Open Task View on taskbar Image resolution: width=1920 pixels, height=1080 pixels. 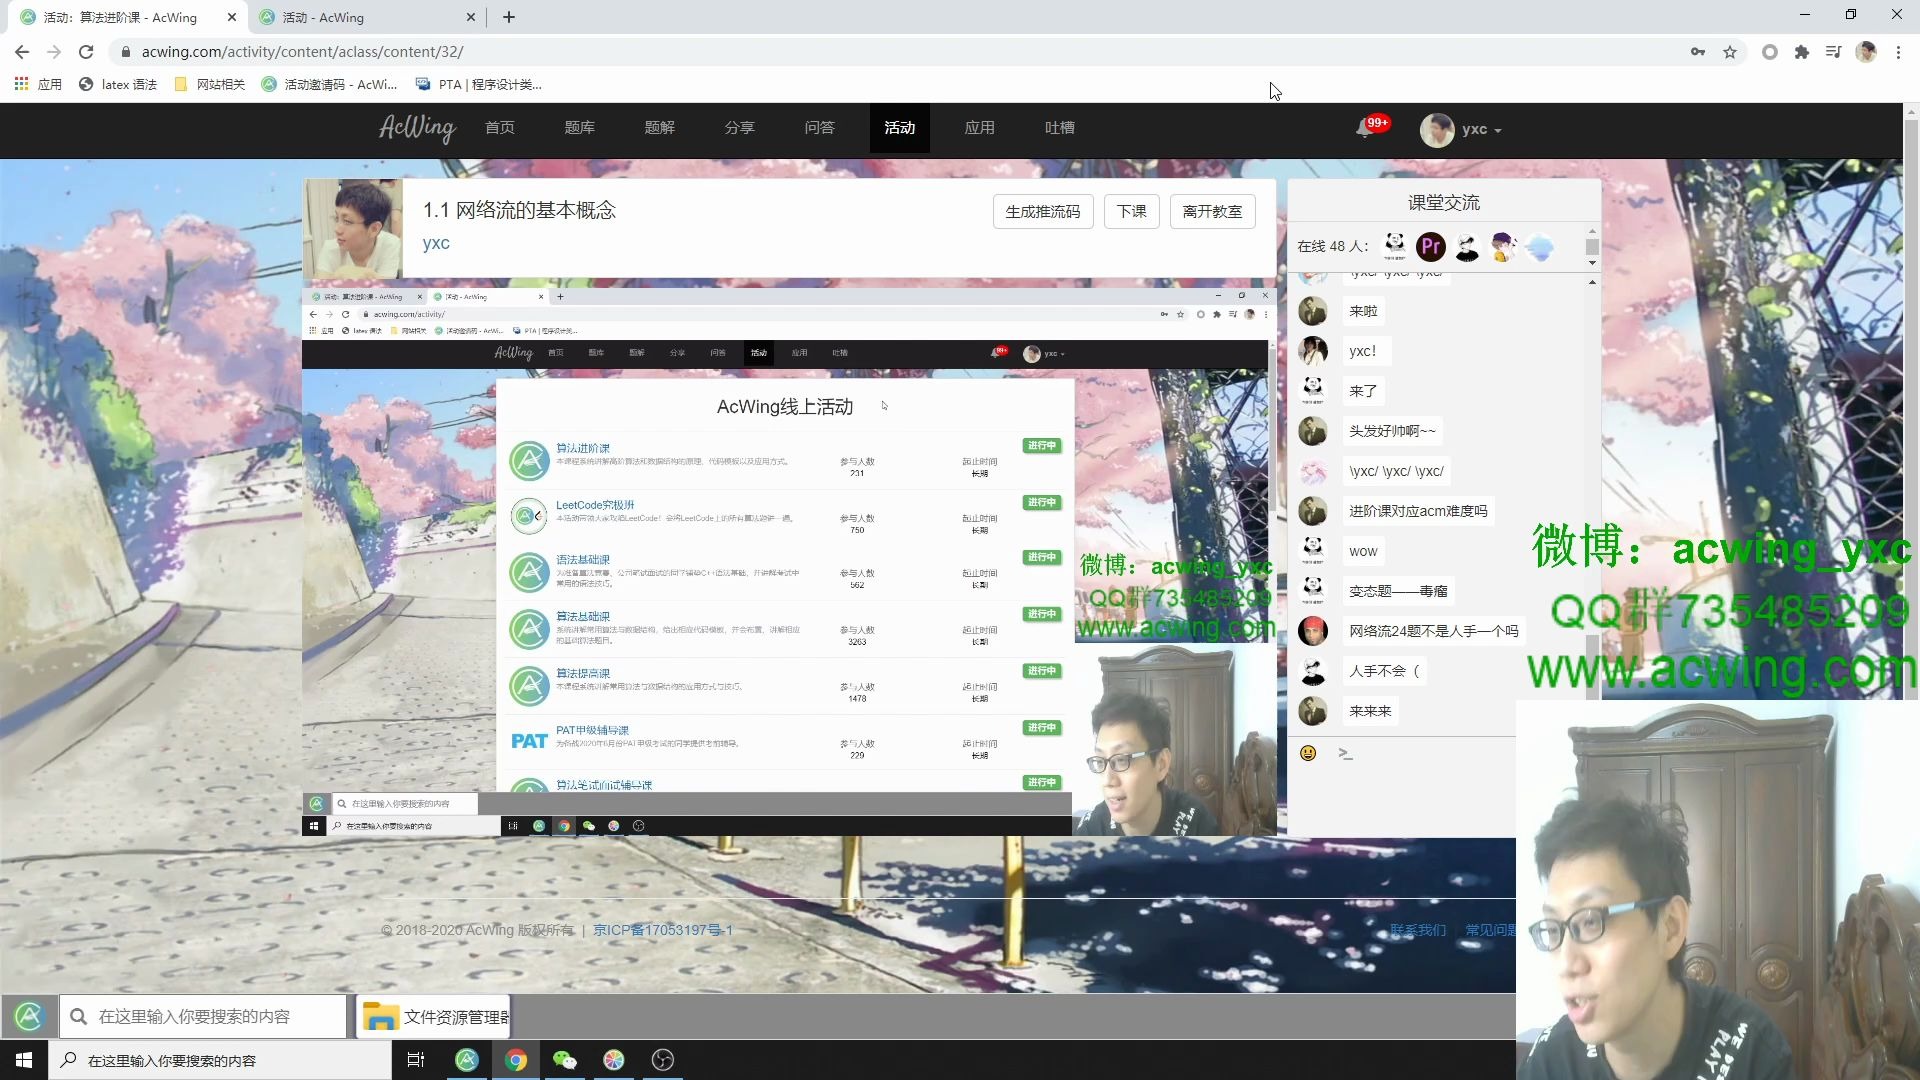(x=416, y=1060)
